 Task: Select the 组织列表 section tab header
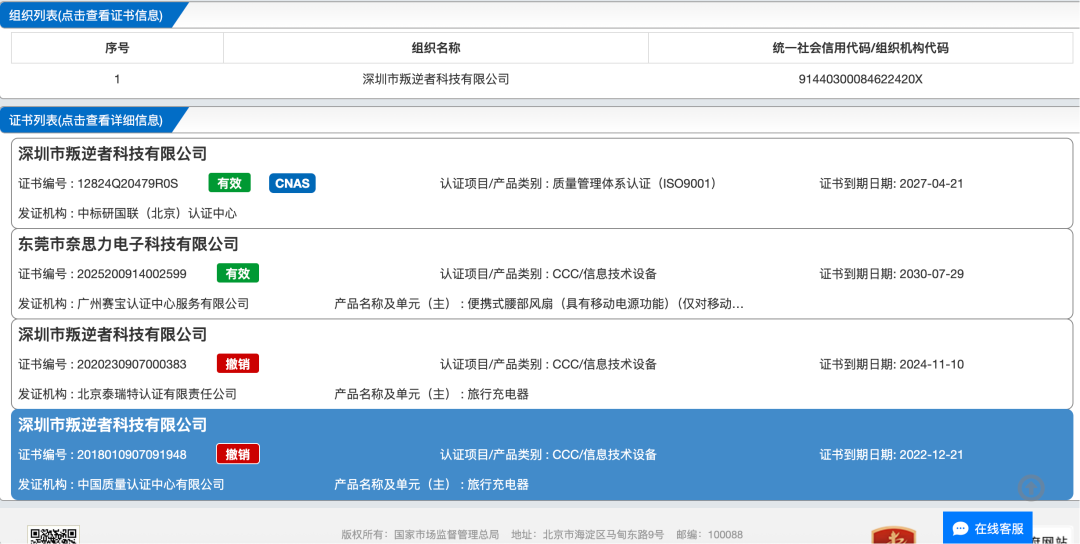pyautogui.click(x=85, y=14)
